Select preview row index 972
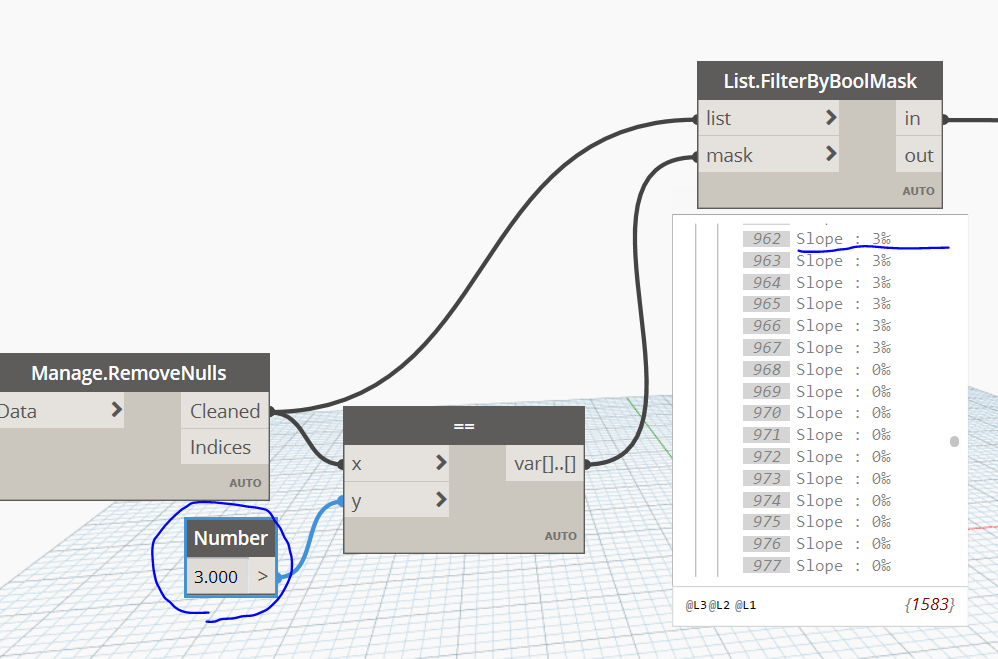The image size is (998, 659). pos(766,457)
